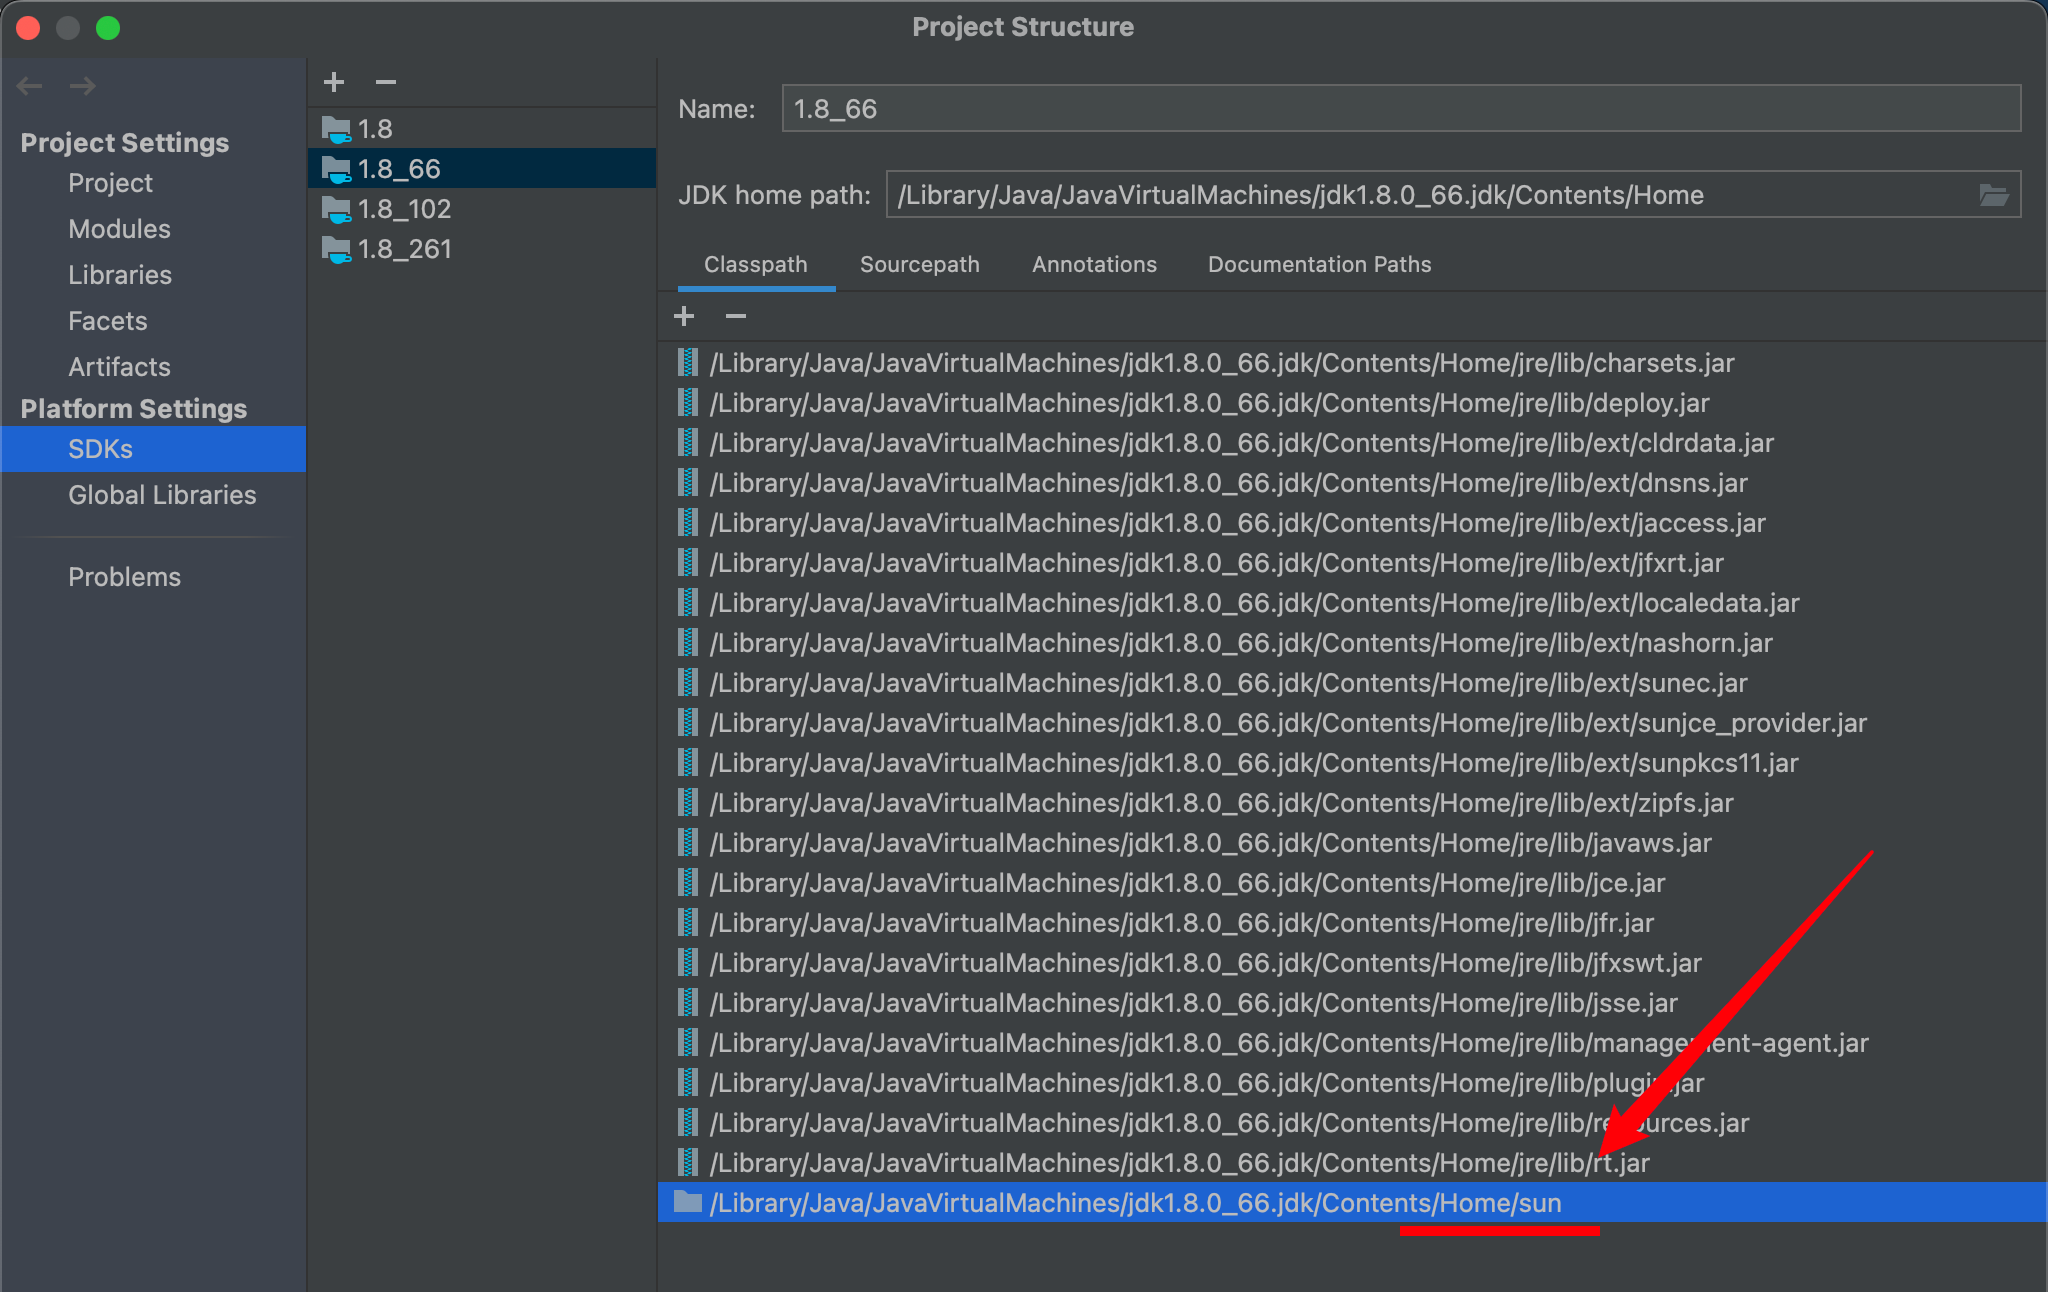Click the remove classpath entry minus icon

click(736, 316)
